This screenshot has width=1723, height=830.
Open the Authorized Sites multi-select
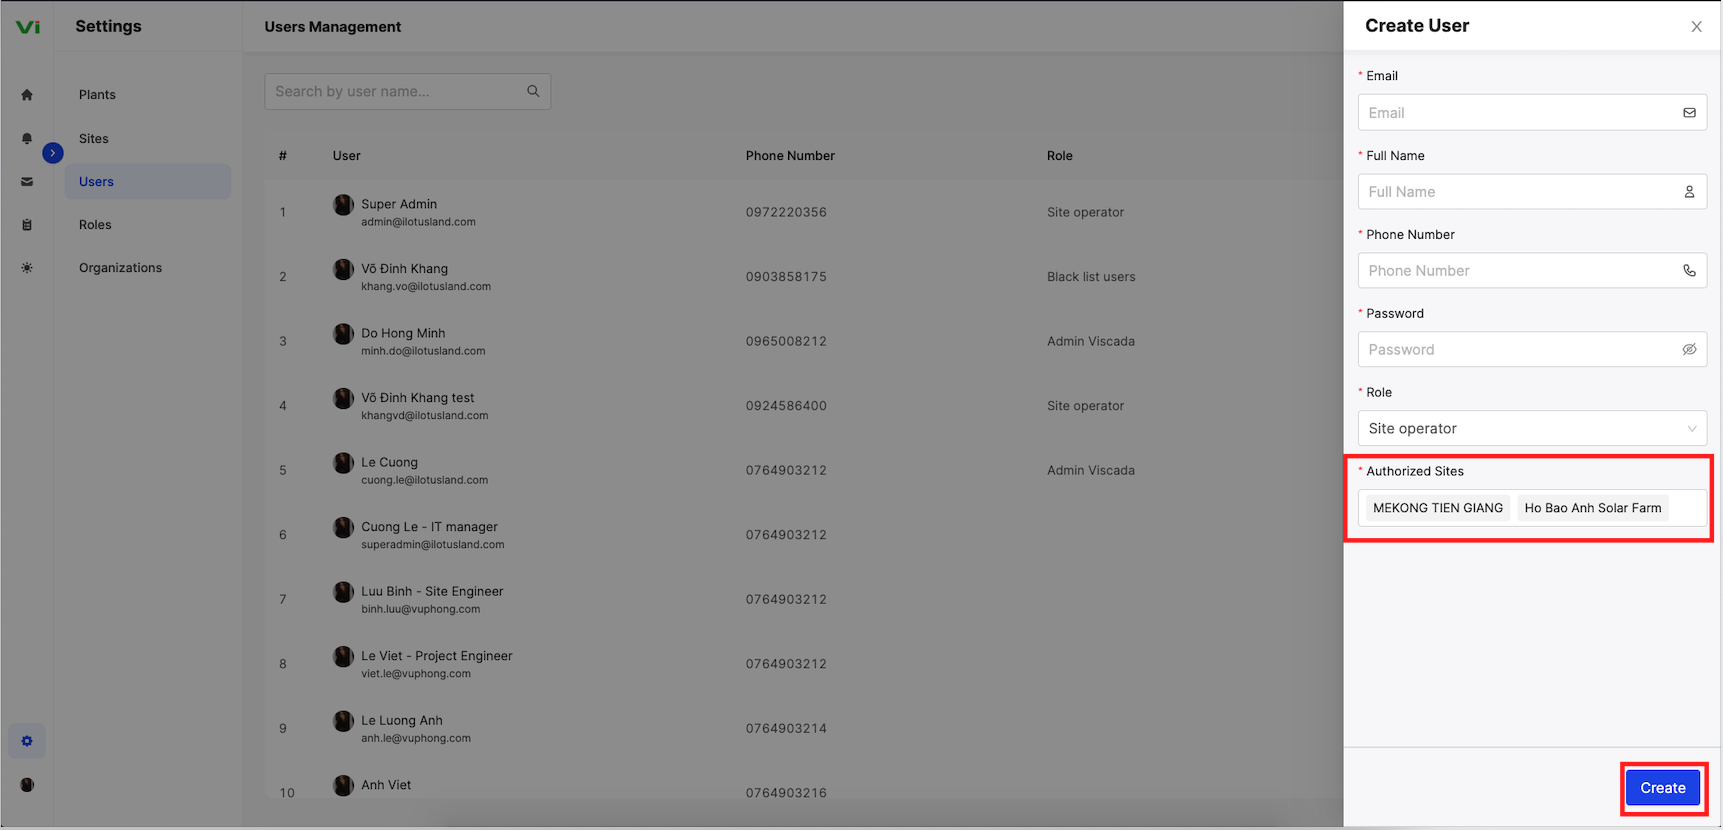pyautogui.click(x=1532, y=508)
